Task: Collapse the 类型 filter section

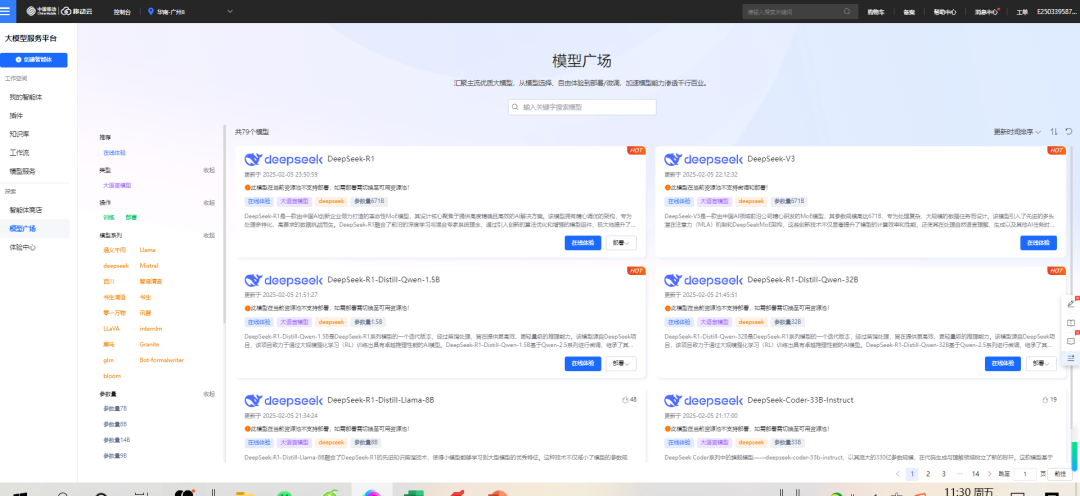Action: coord(209,169)
